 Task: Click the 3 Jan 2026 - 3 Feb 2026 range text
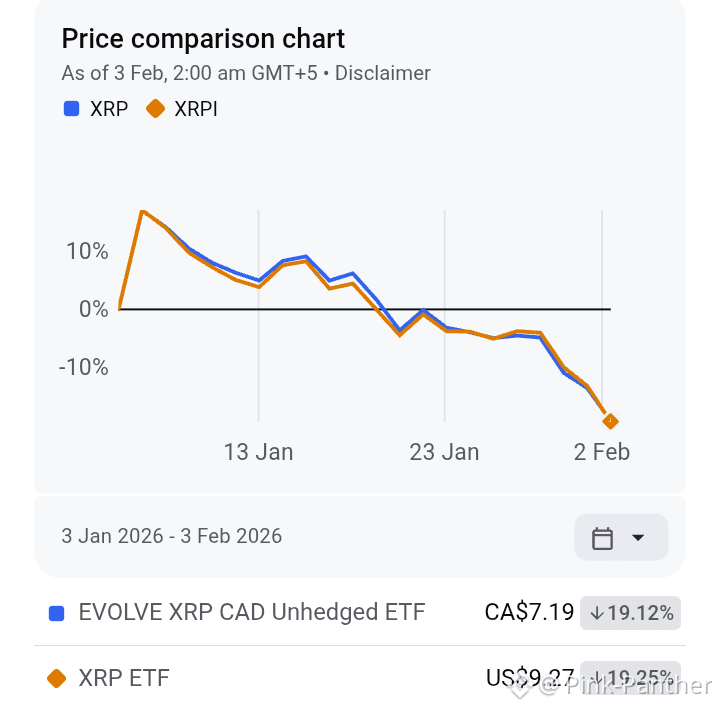pos(172,536)
